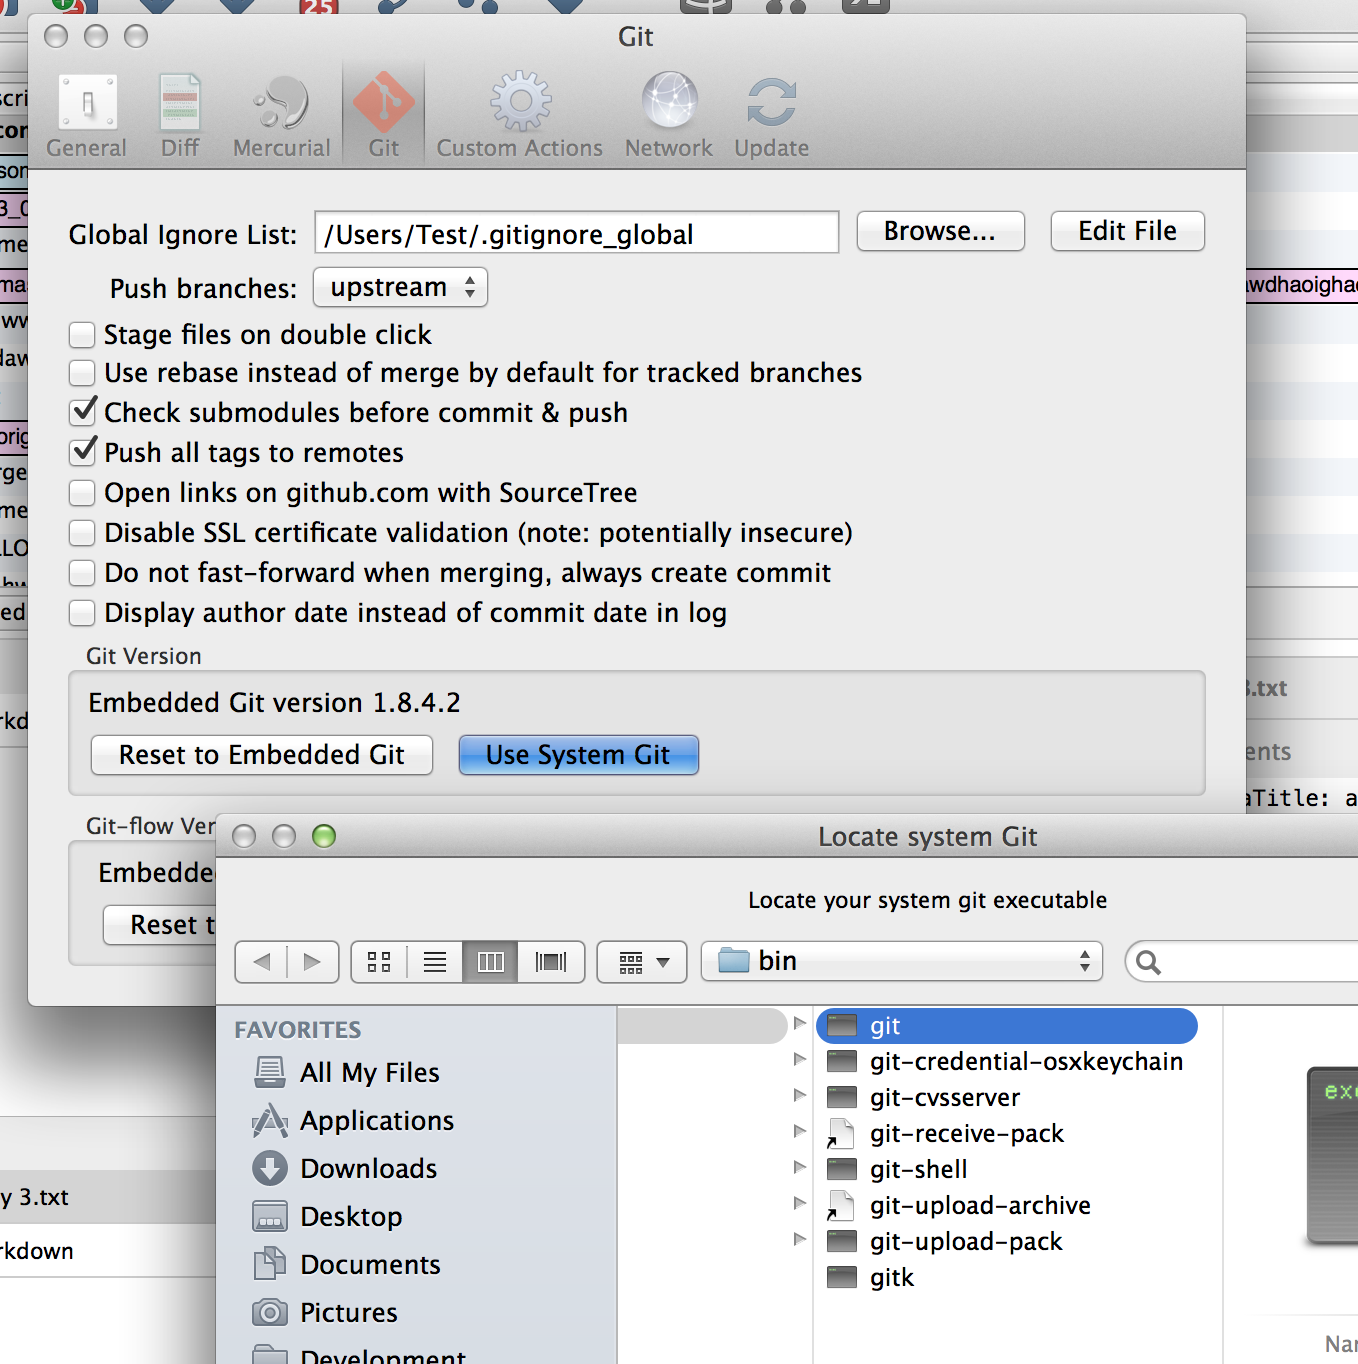Enable Stage files on double click
Image resolution: width=1358 pixels, height=1364 pixels.
click(82, 334)
